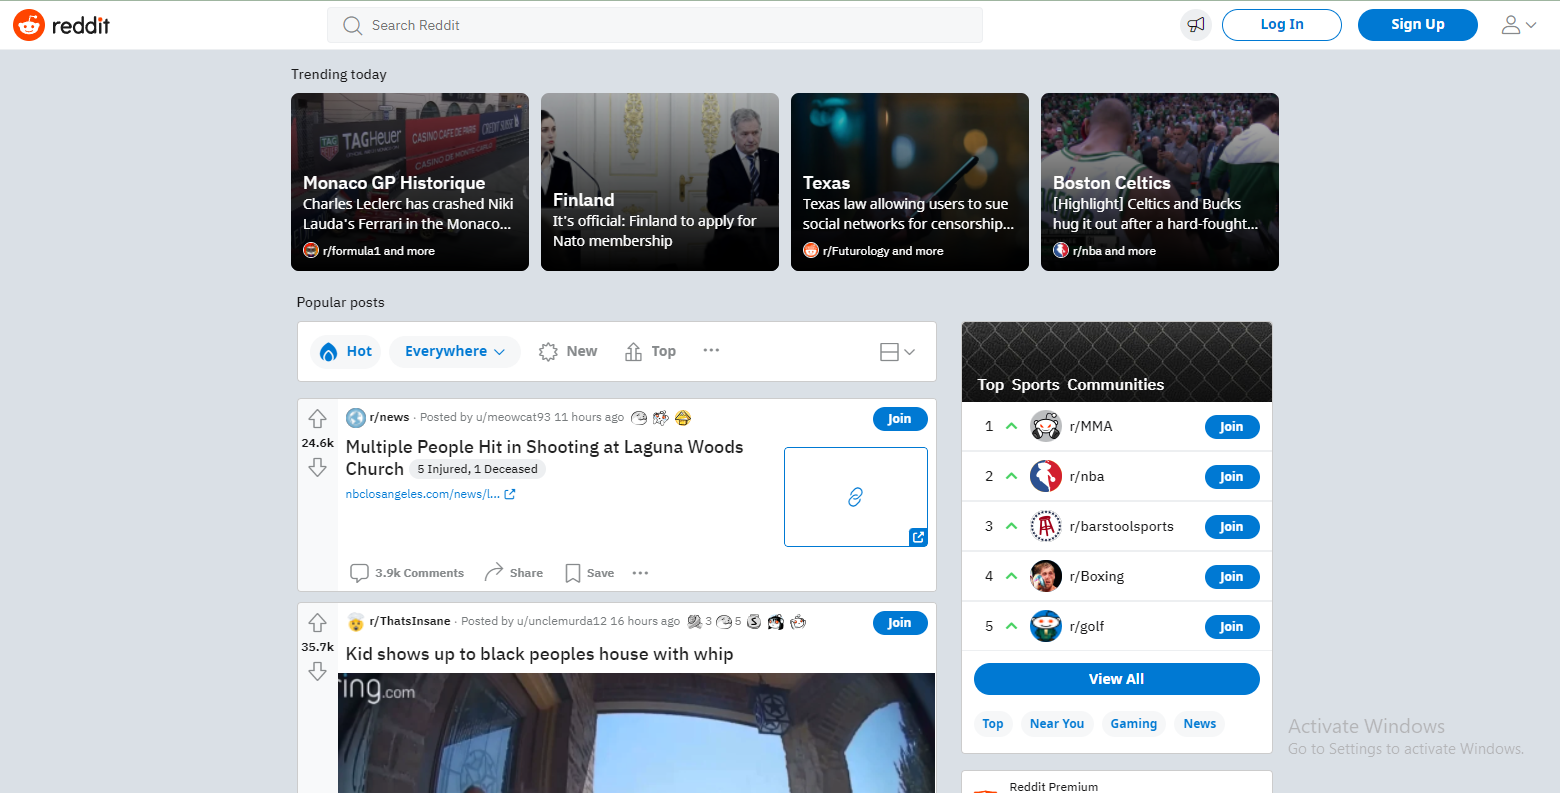Click the r/Boxing community avatar
The width and height of the screenshot is (1560, 793).
[x=1046, y=576]
